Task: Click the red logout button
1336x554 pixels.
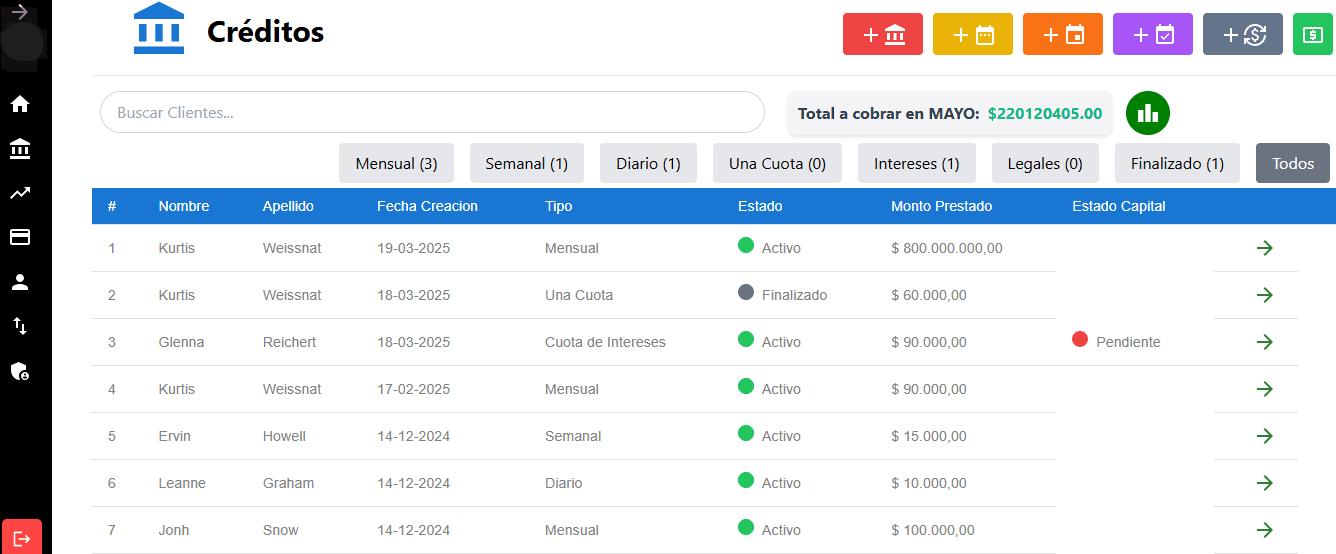Action: coord(22,537)
